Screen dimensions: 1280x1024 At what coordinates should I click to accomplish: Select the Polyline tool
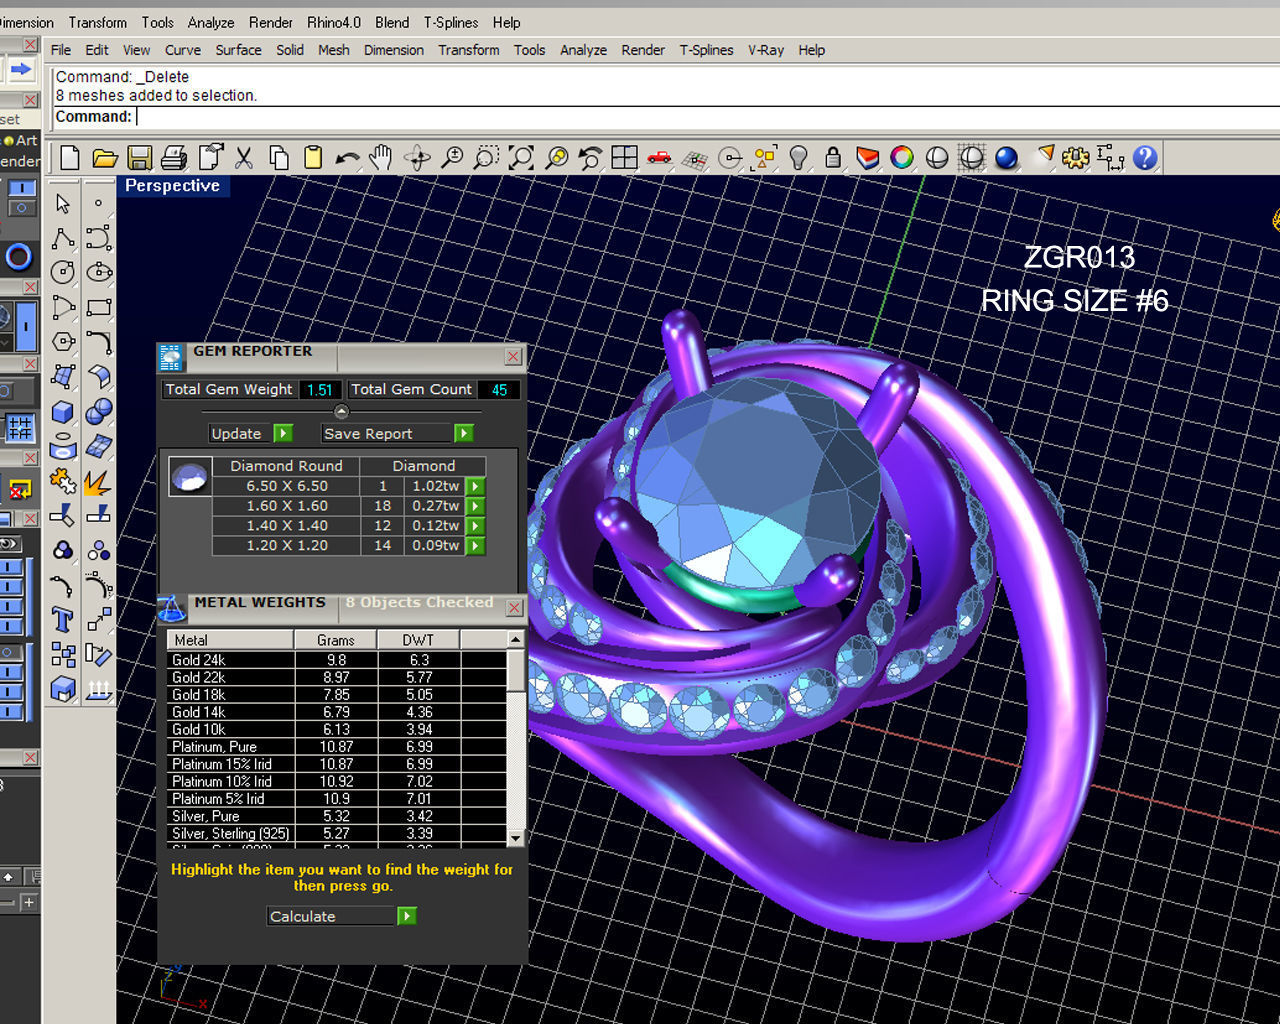pyautogui.click(x=63, y=238)
